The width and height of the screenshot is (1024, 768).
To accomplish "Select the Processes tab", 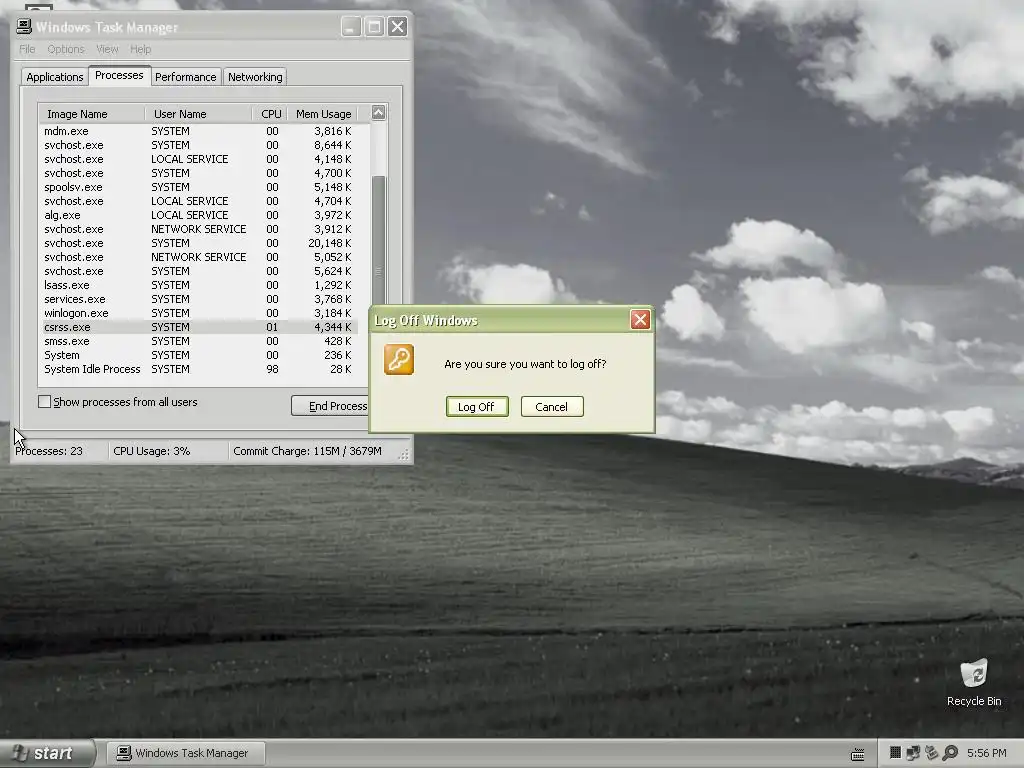I will pos(119,75).
